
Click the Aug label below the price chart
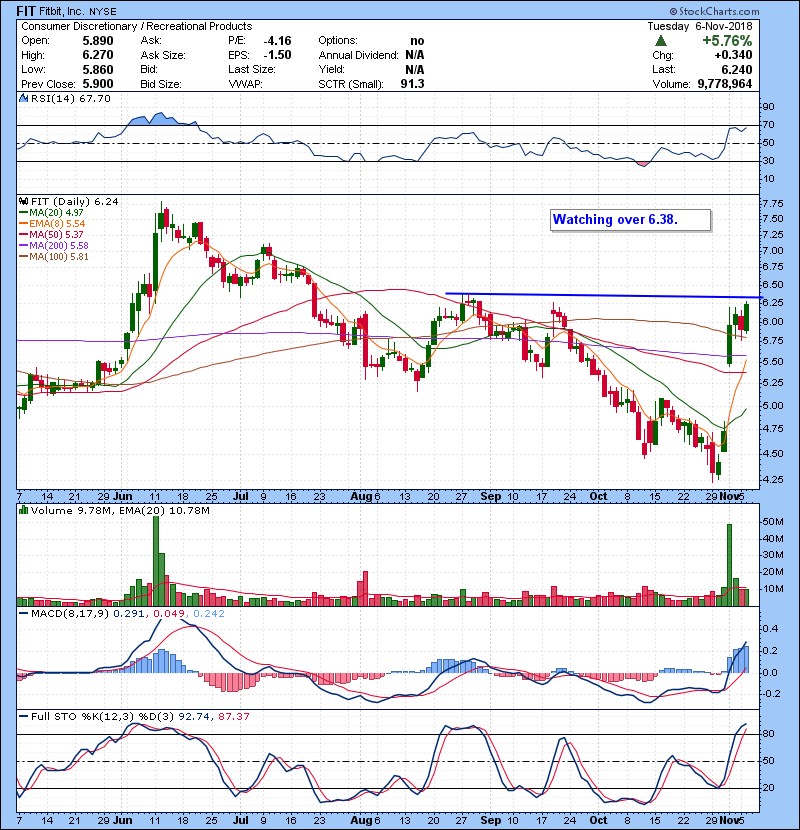[362, 497]
